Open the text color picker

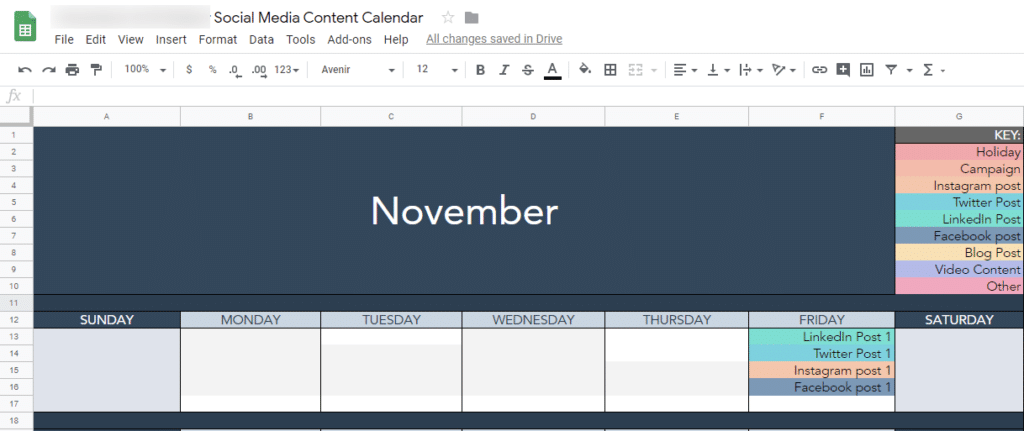click(x=552, y=70)
